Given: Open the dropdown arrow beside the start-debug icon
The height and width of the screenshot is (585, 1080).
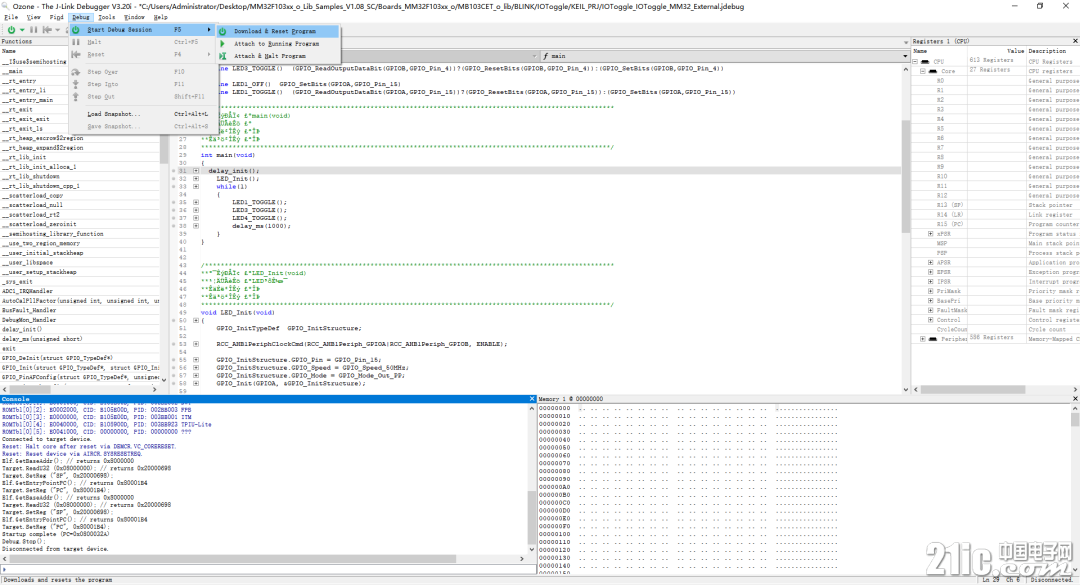Looking at the screenshot, I should (x=22, y=30).
